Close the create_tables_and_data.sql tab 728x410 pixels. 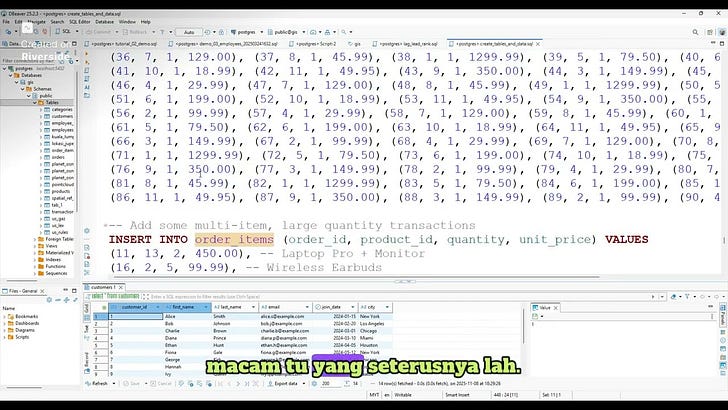pos(538,44)
